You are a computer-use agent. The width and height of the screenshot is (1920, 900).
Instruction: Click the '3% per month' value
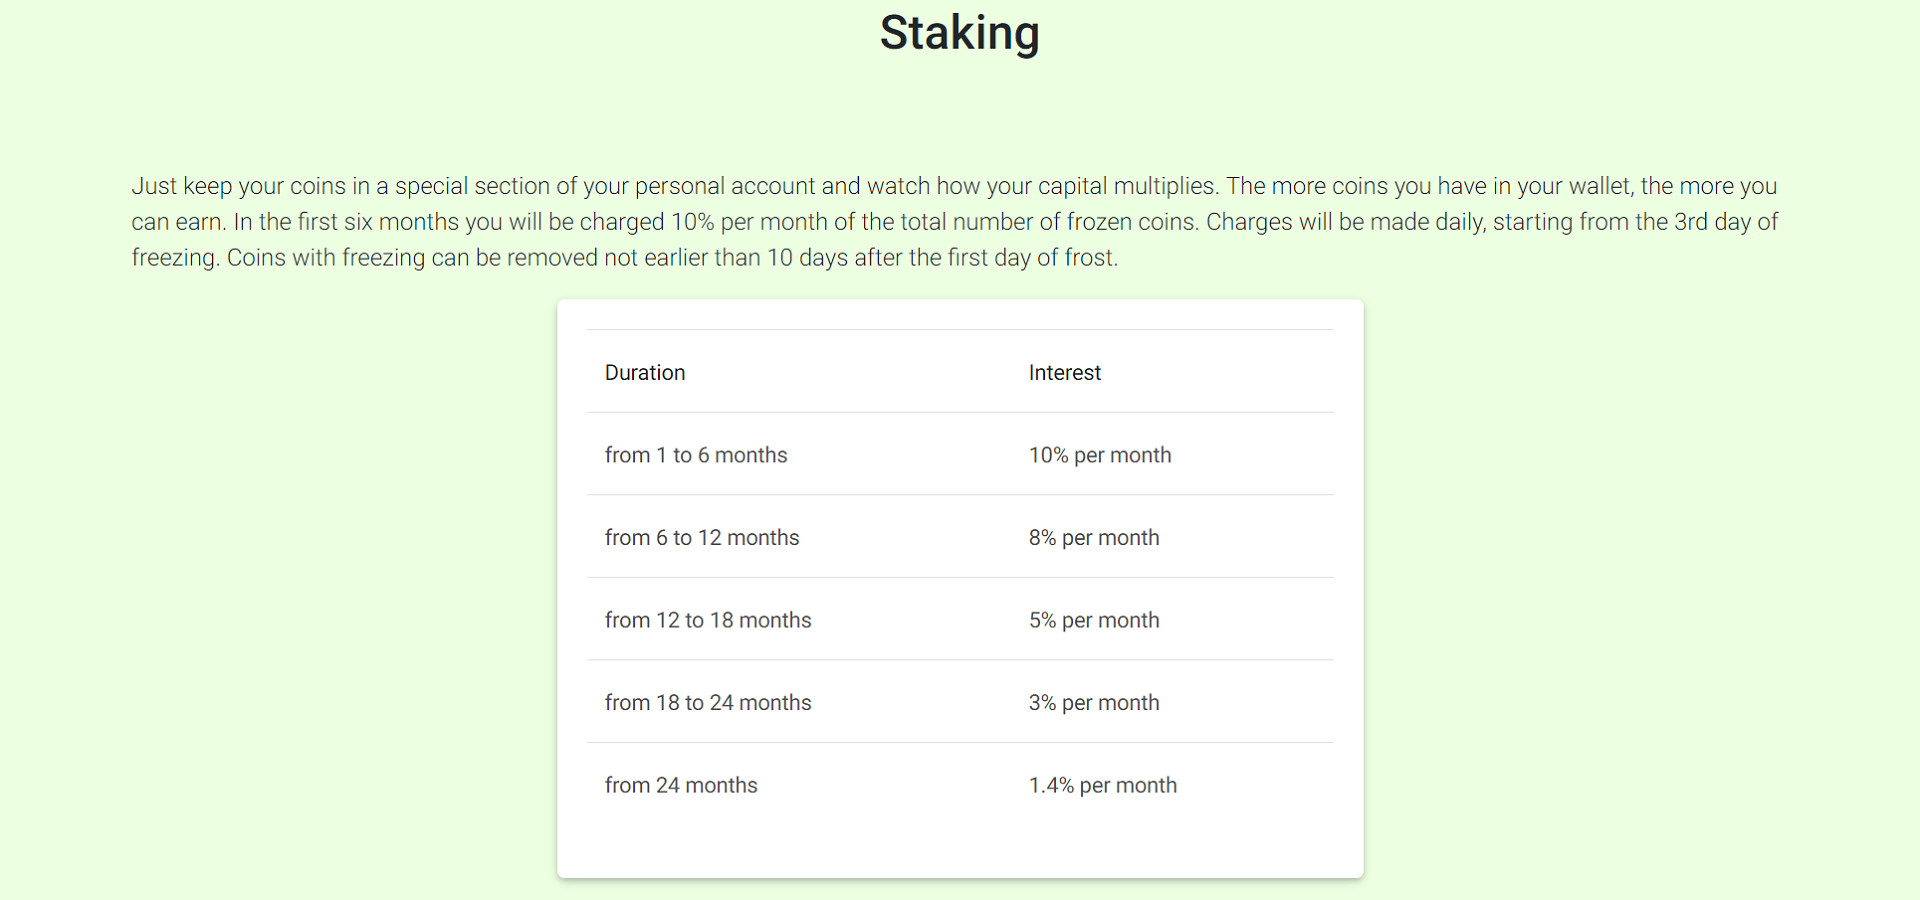[1094, 703]
